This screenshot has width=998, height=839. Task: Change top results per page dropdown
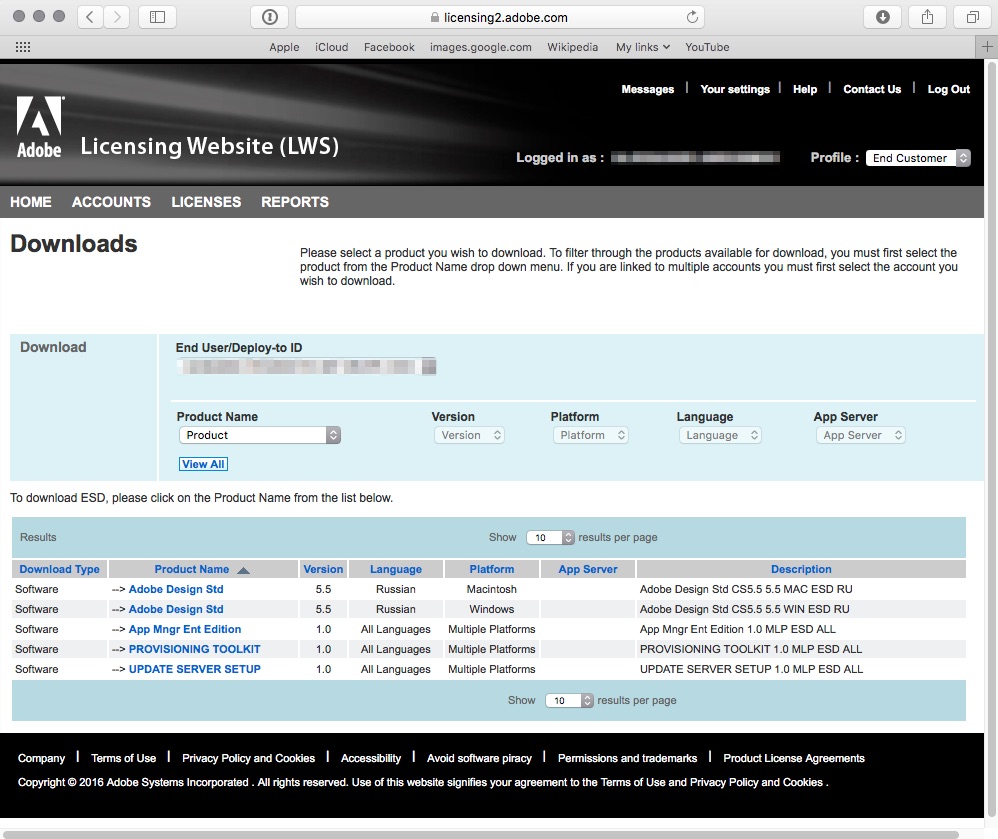[551, 537]
